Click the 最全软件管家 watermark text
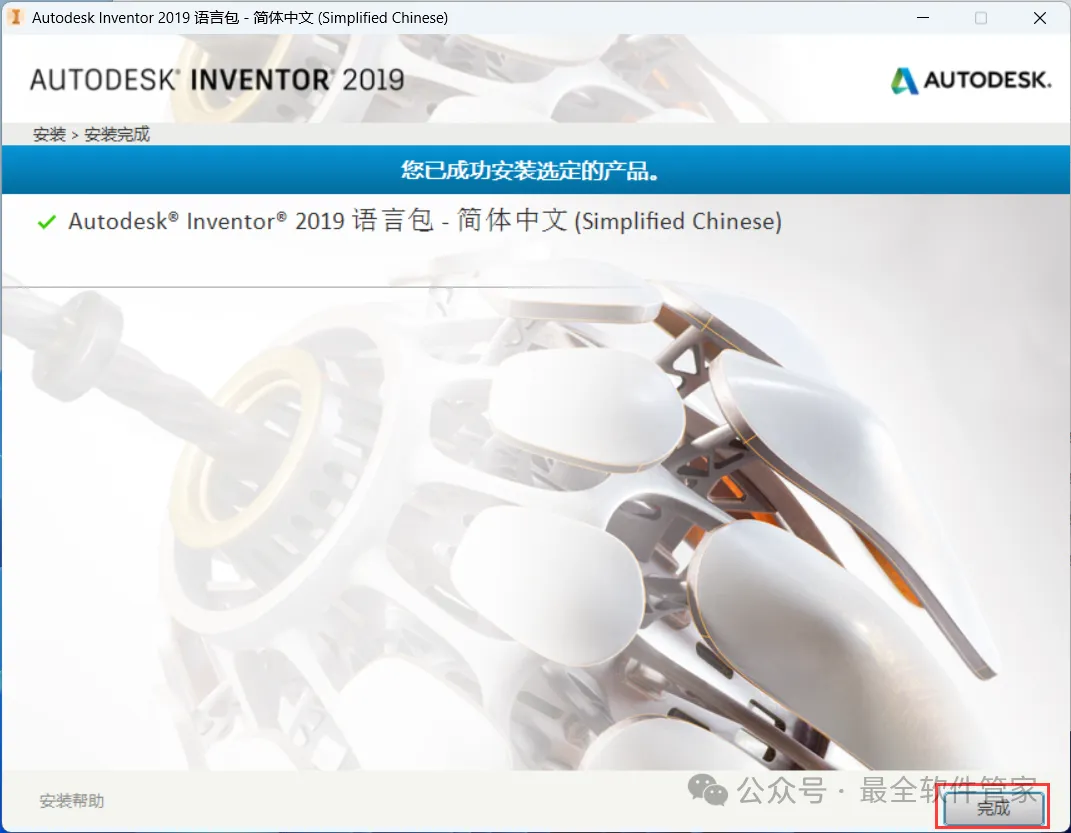 (x=948, y=790)
